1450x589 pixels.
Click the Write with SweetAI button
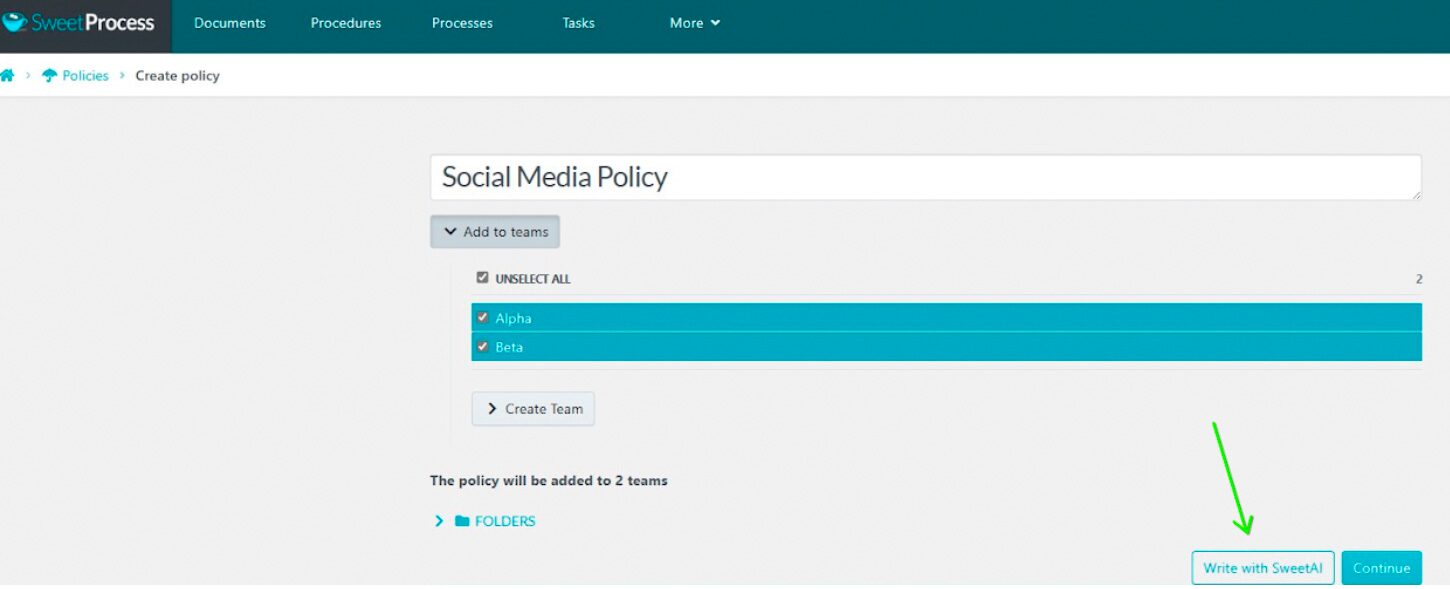1262,567
